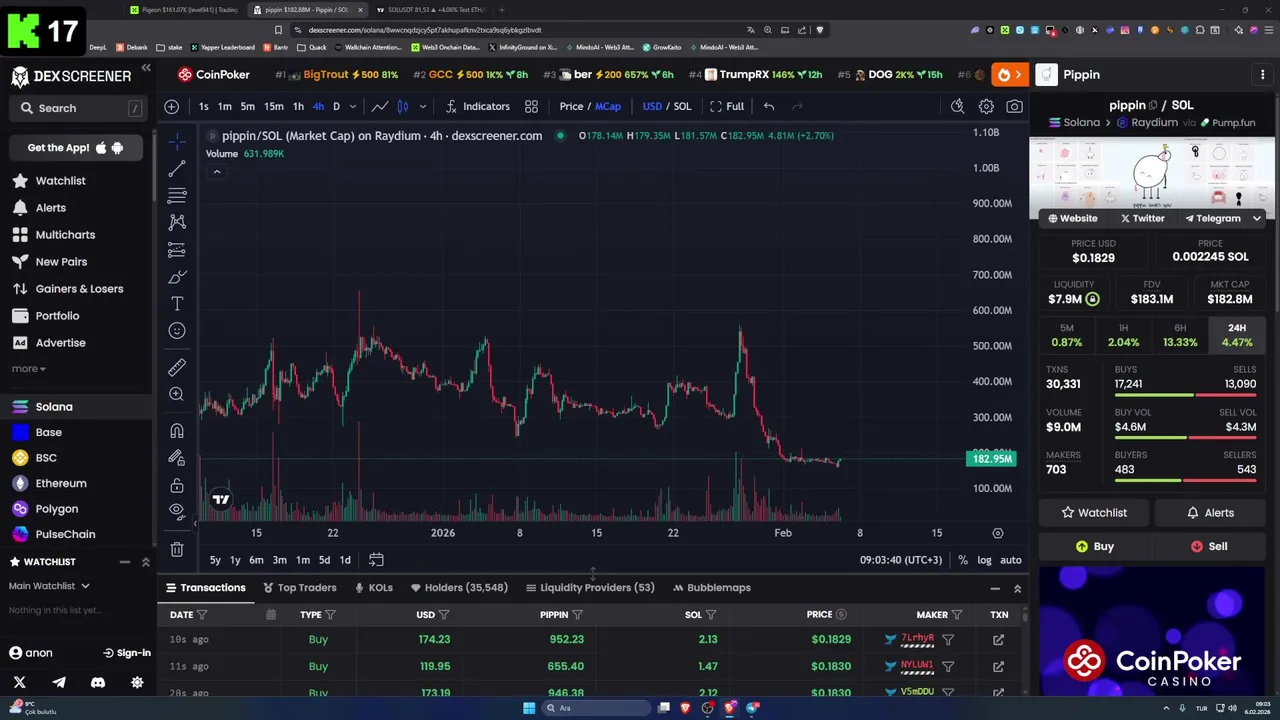The height and width of the screenshot is (720, 1280).
Task: Click the red Sell button
Action: pyautogui.click(x=1209, y=547)
